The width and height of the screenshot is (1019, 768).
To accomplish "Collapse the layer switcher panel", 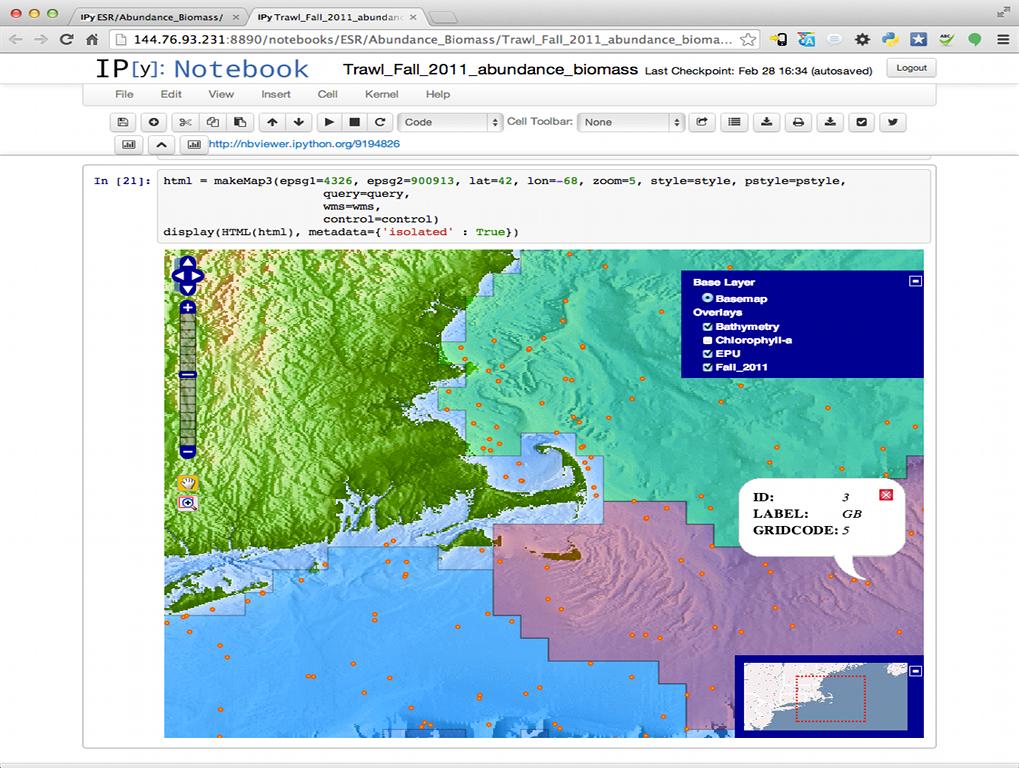I will point(915,281).
